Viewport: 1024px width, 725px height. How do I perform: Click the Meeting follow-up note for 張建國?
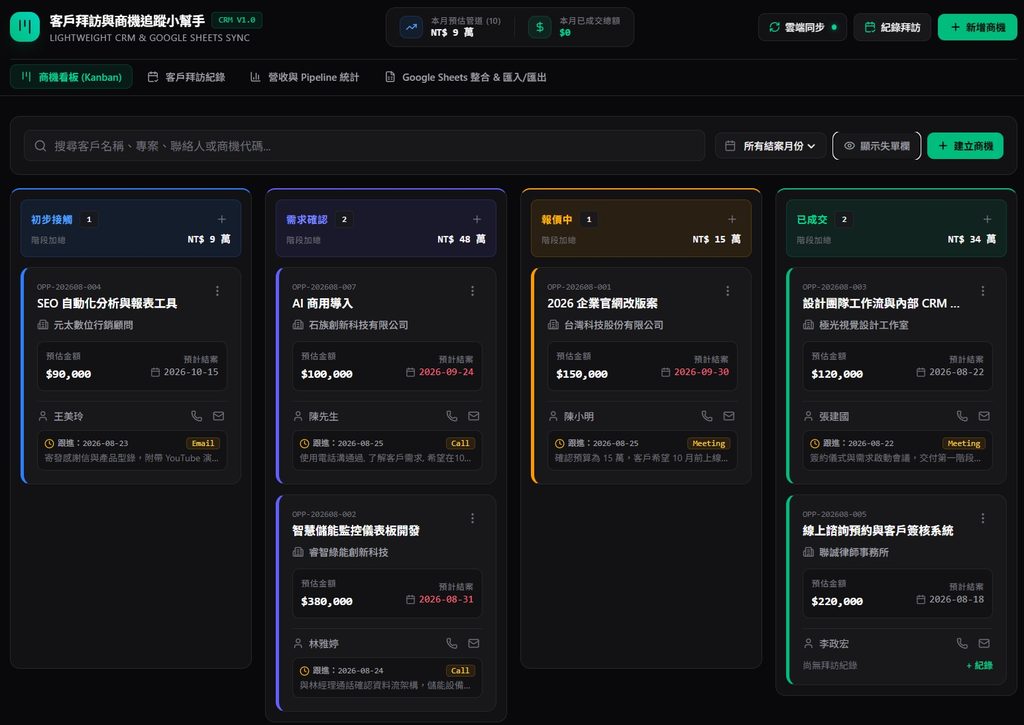click(x=897, y=451)
